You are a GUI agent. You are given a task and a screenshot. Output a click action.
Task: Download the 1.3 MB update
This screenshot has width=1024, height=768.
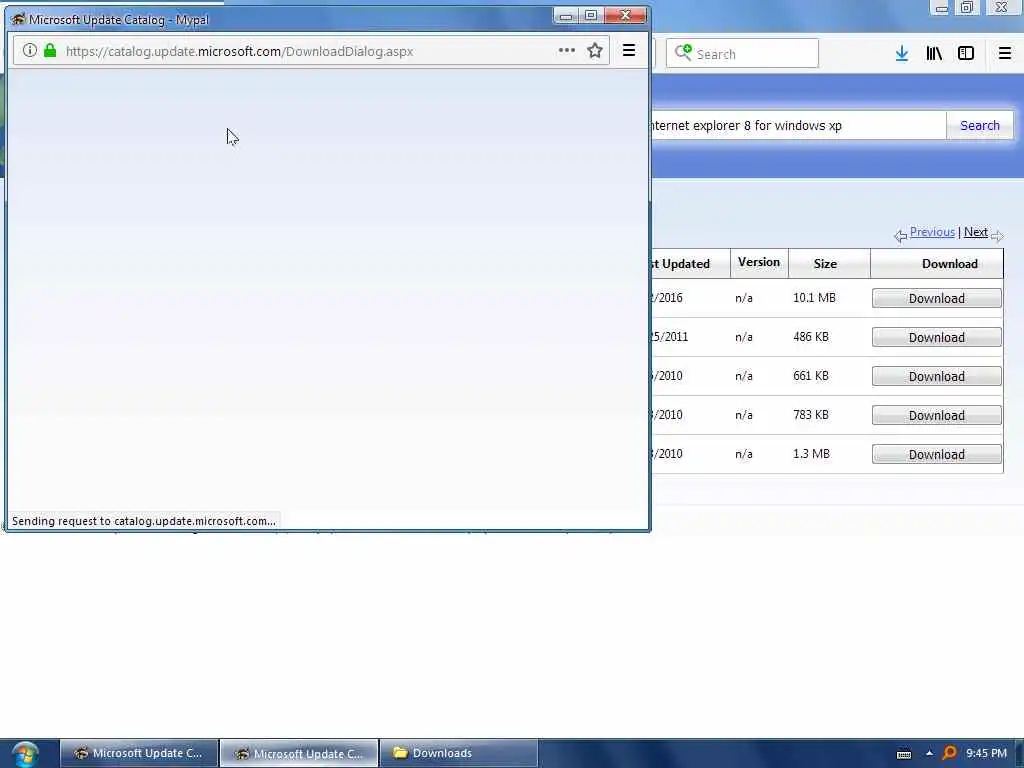coord(936,455)
